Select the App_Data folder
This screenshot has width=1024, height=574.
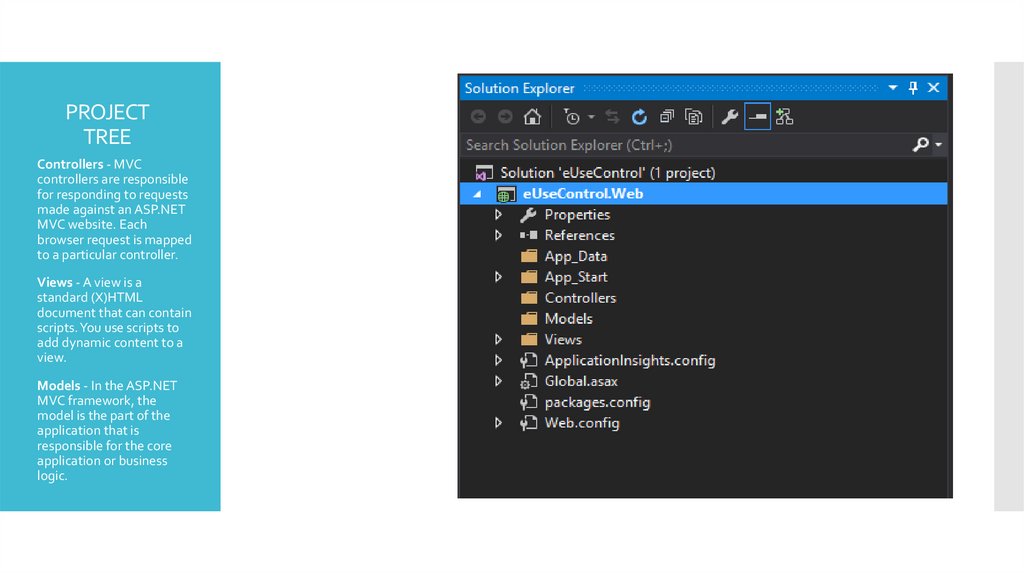click(575, 257)
